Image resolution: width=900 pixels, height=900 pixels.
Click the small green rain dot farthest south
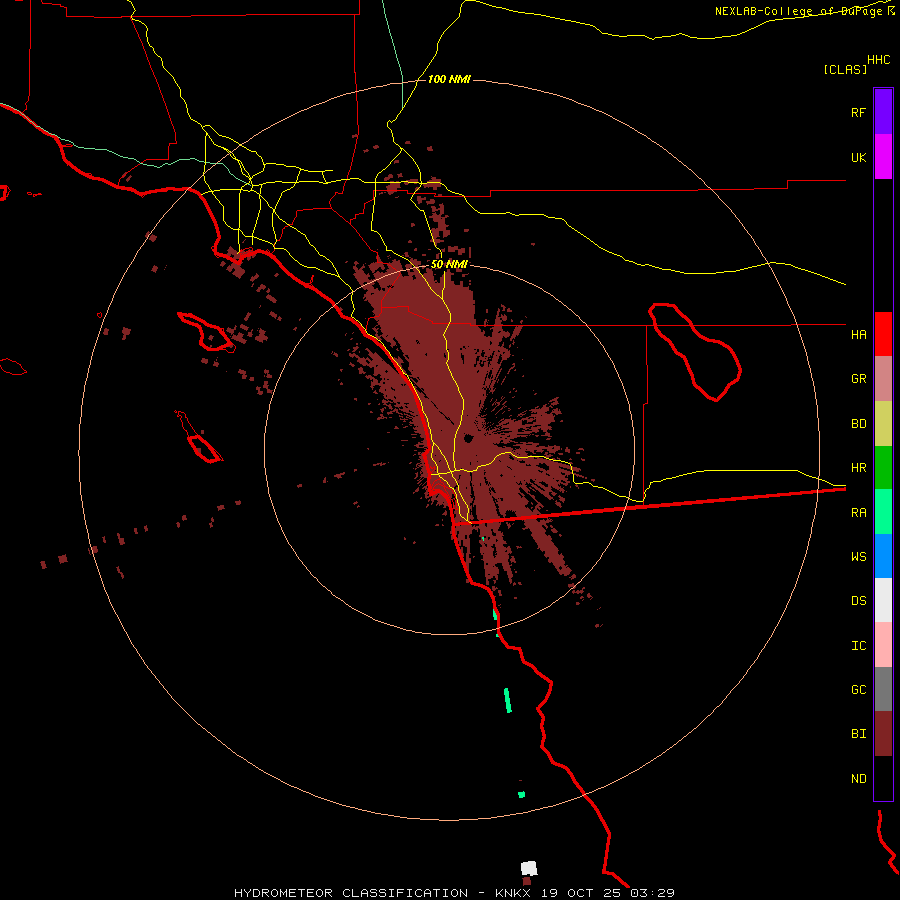pos(521,794)
